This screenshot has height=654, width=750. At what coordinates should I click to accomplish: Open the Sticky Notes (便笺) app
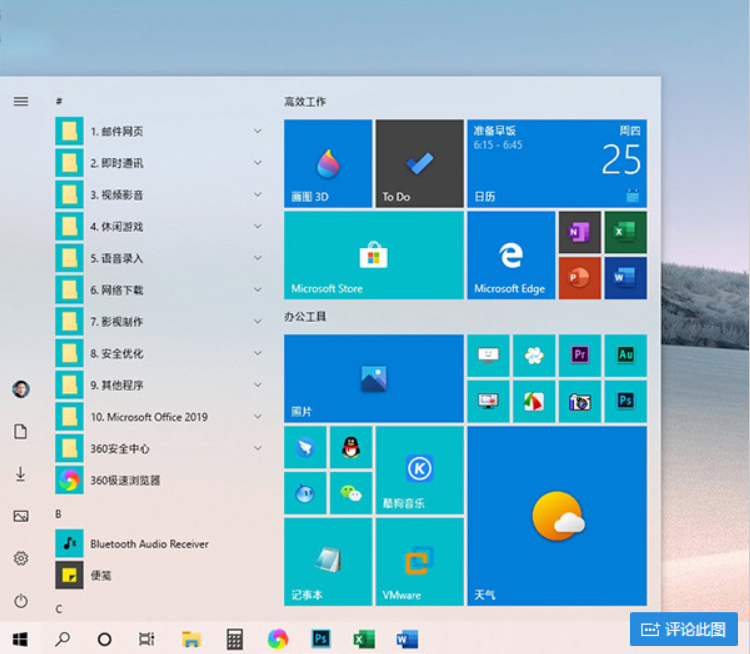pos(158,575)
